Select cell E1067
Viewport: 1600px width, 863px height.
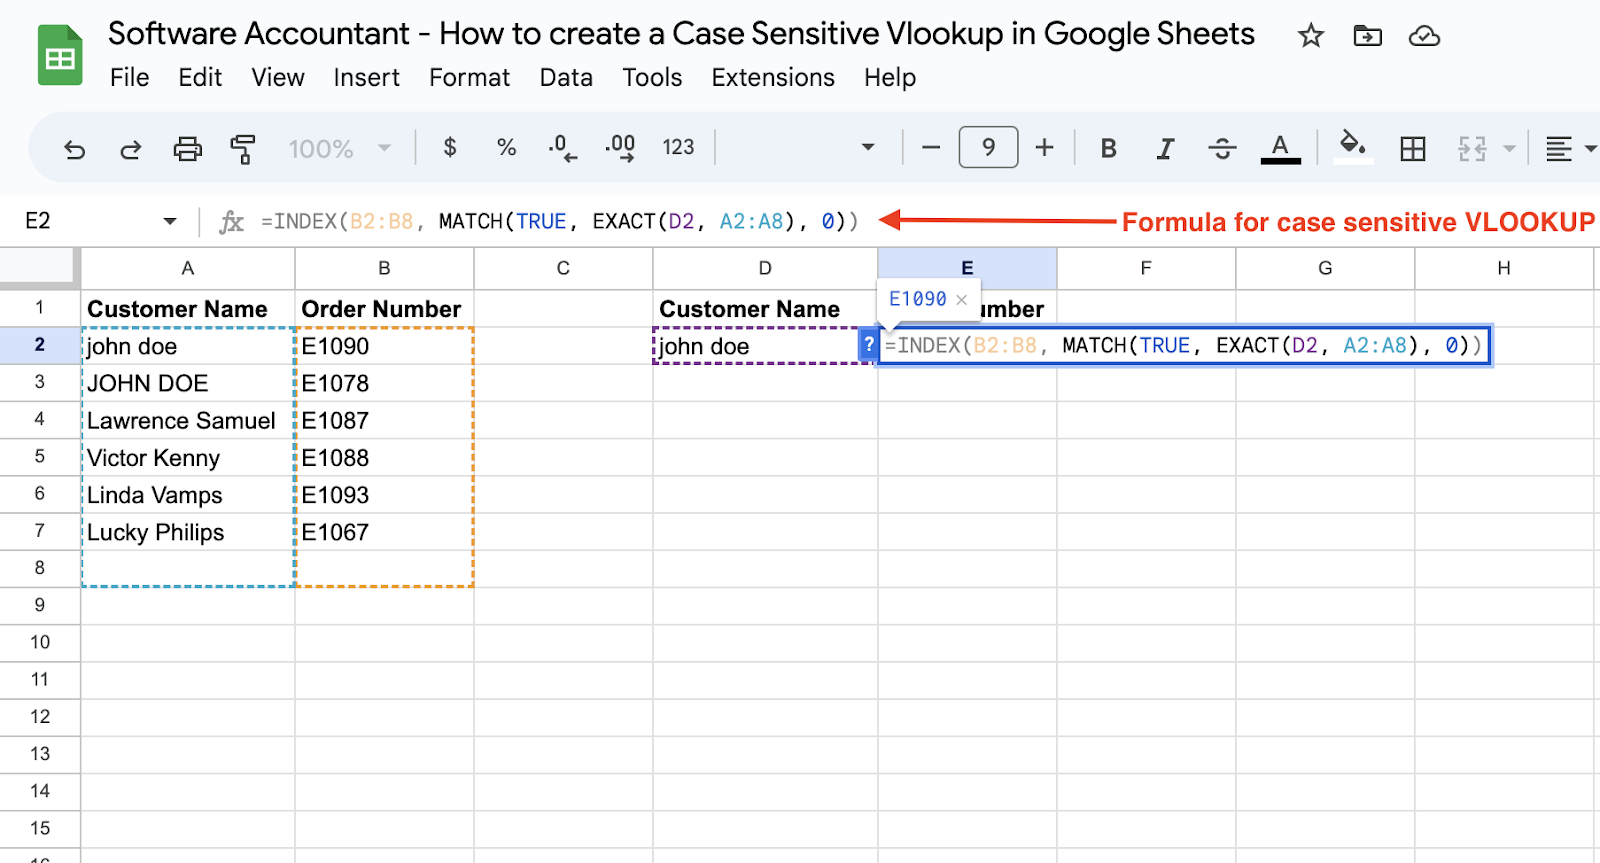(x=384, y=532)
